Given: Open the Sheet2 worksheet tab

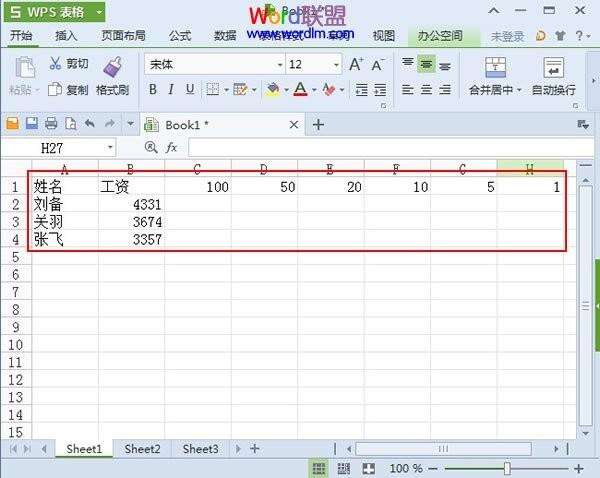Looking at the screenshot, I should tap(142, 449).
